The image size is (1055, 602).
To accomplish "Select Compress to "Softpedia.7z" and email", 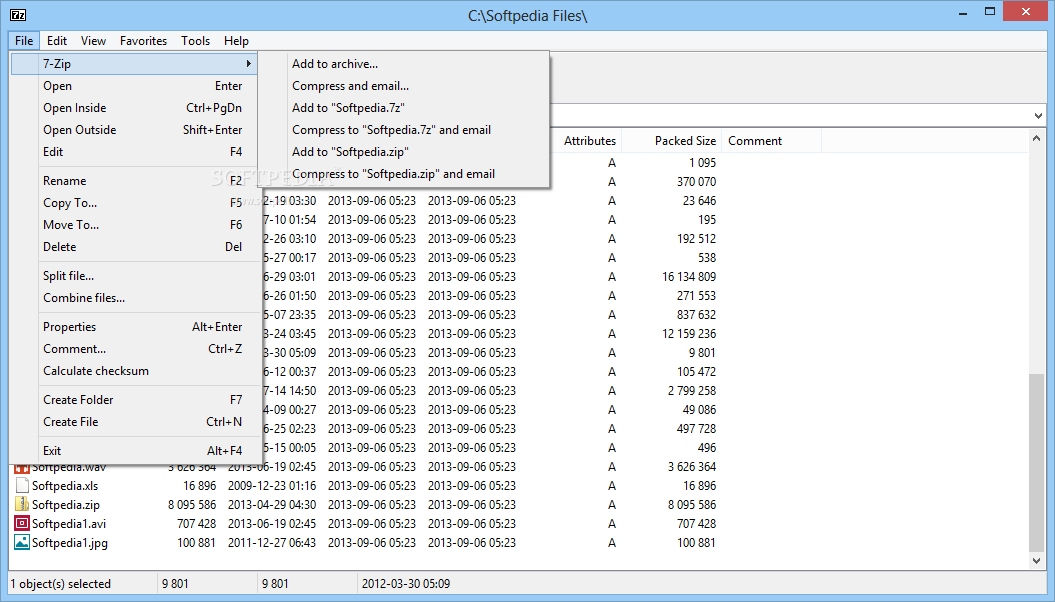I will tap(391, 130).
